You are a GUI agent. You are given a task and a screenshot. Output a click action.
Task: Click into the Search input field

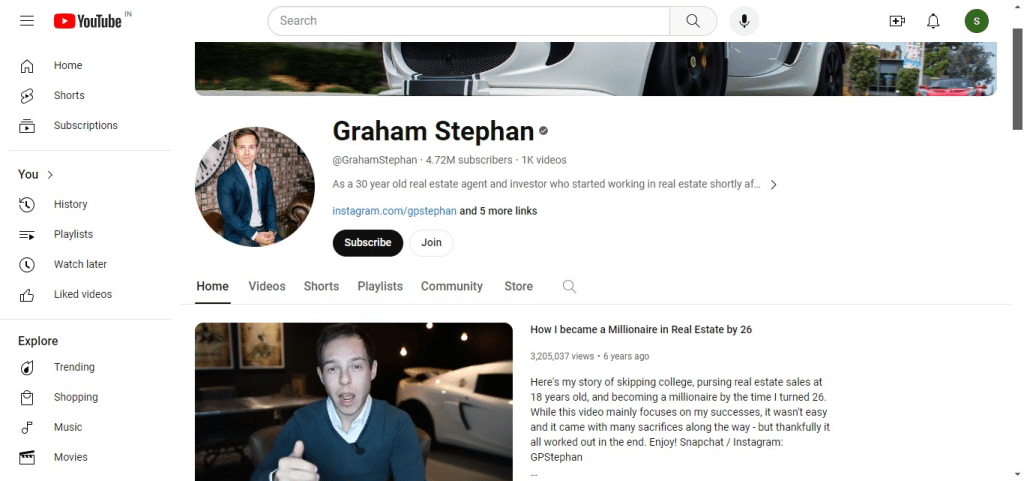click(x=468, y=21)
